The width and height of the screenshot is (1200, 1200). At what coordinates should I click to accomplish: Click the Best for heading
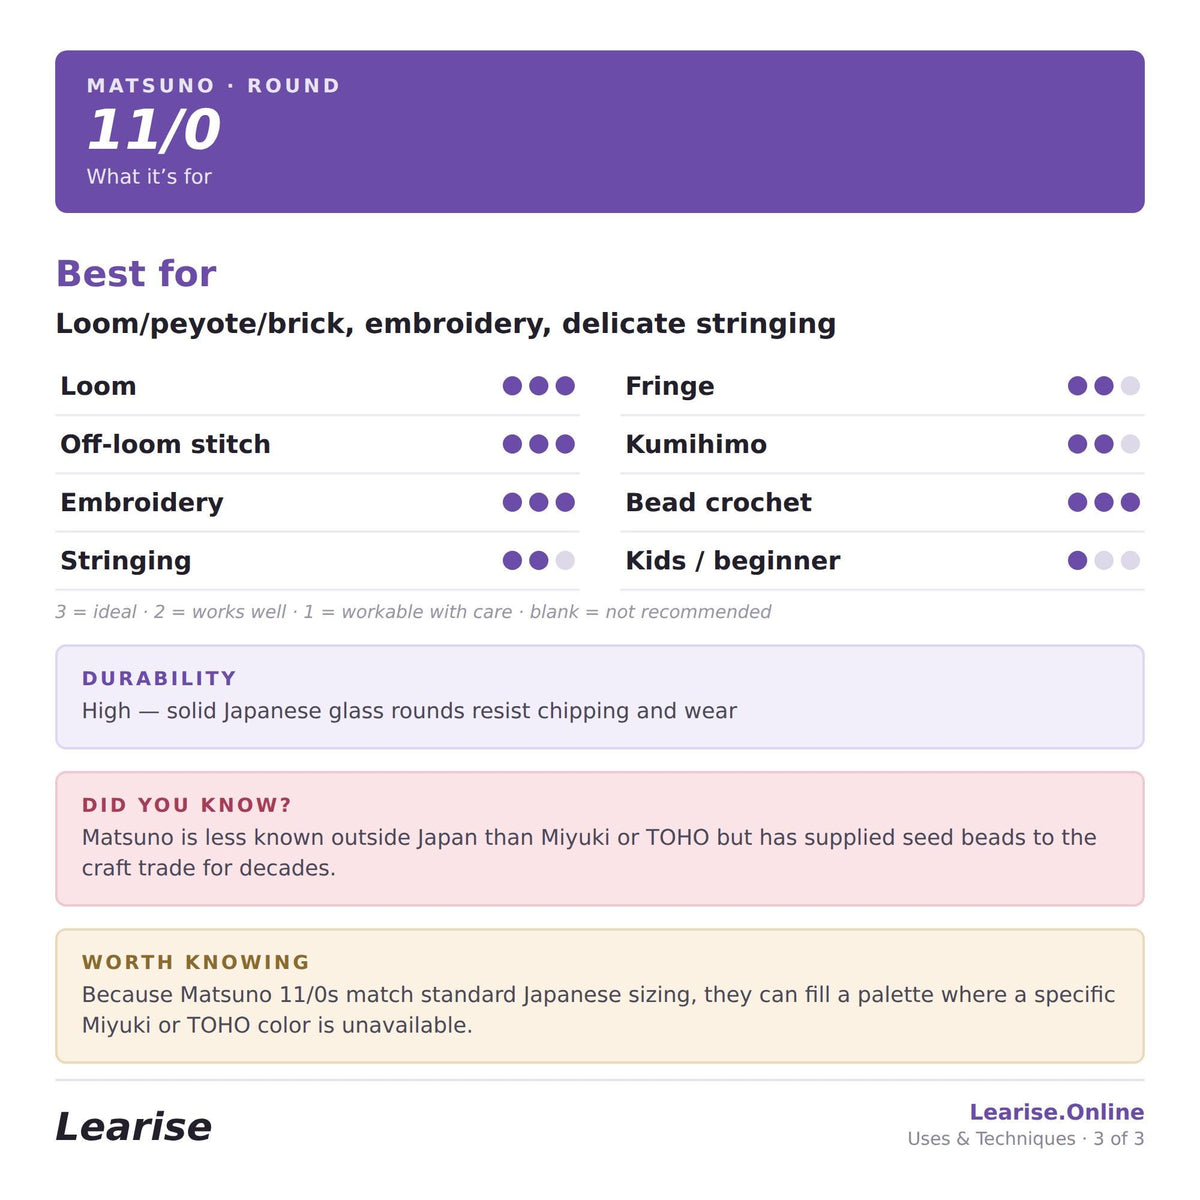[136, 273]
